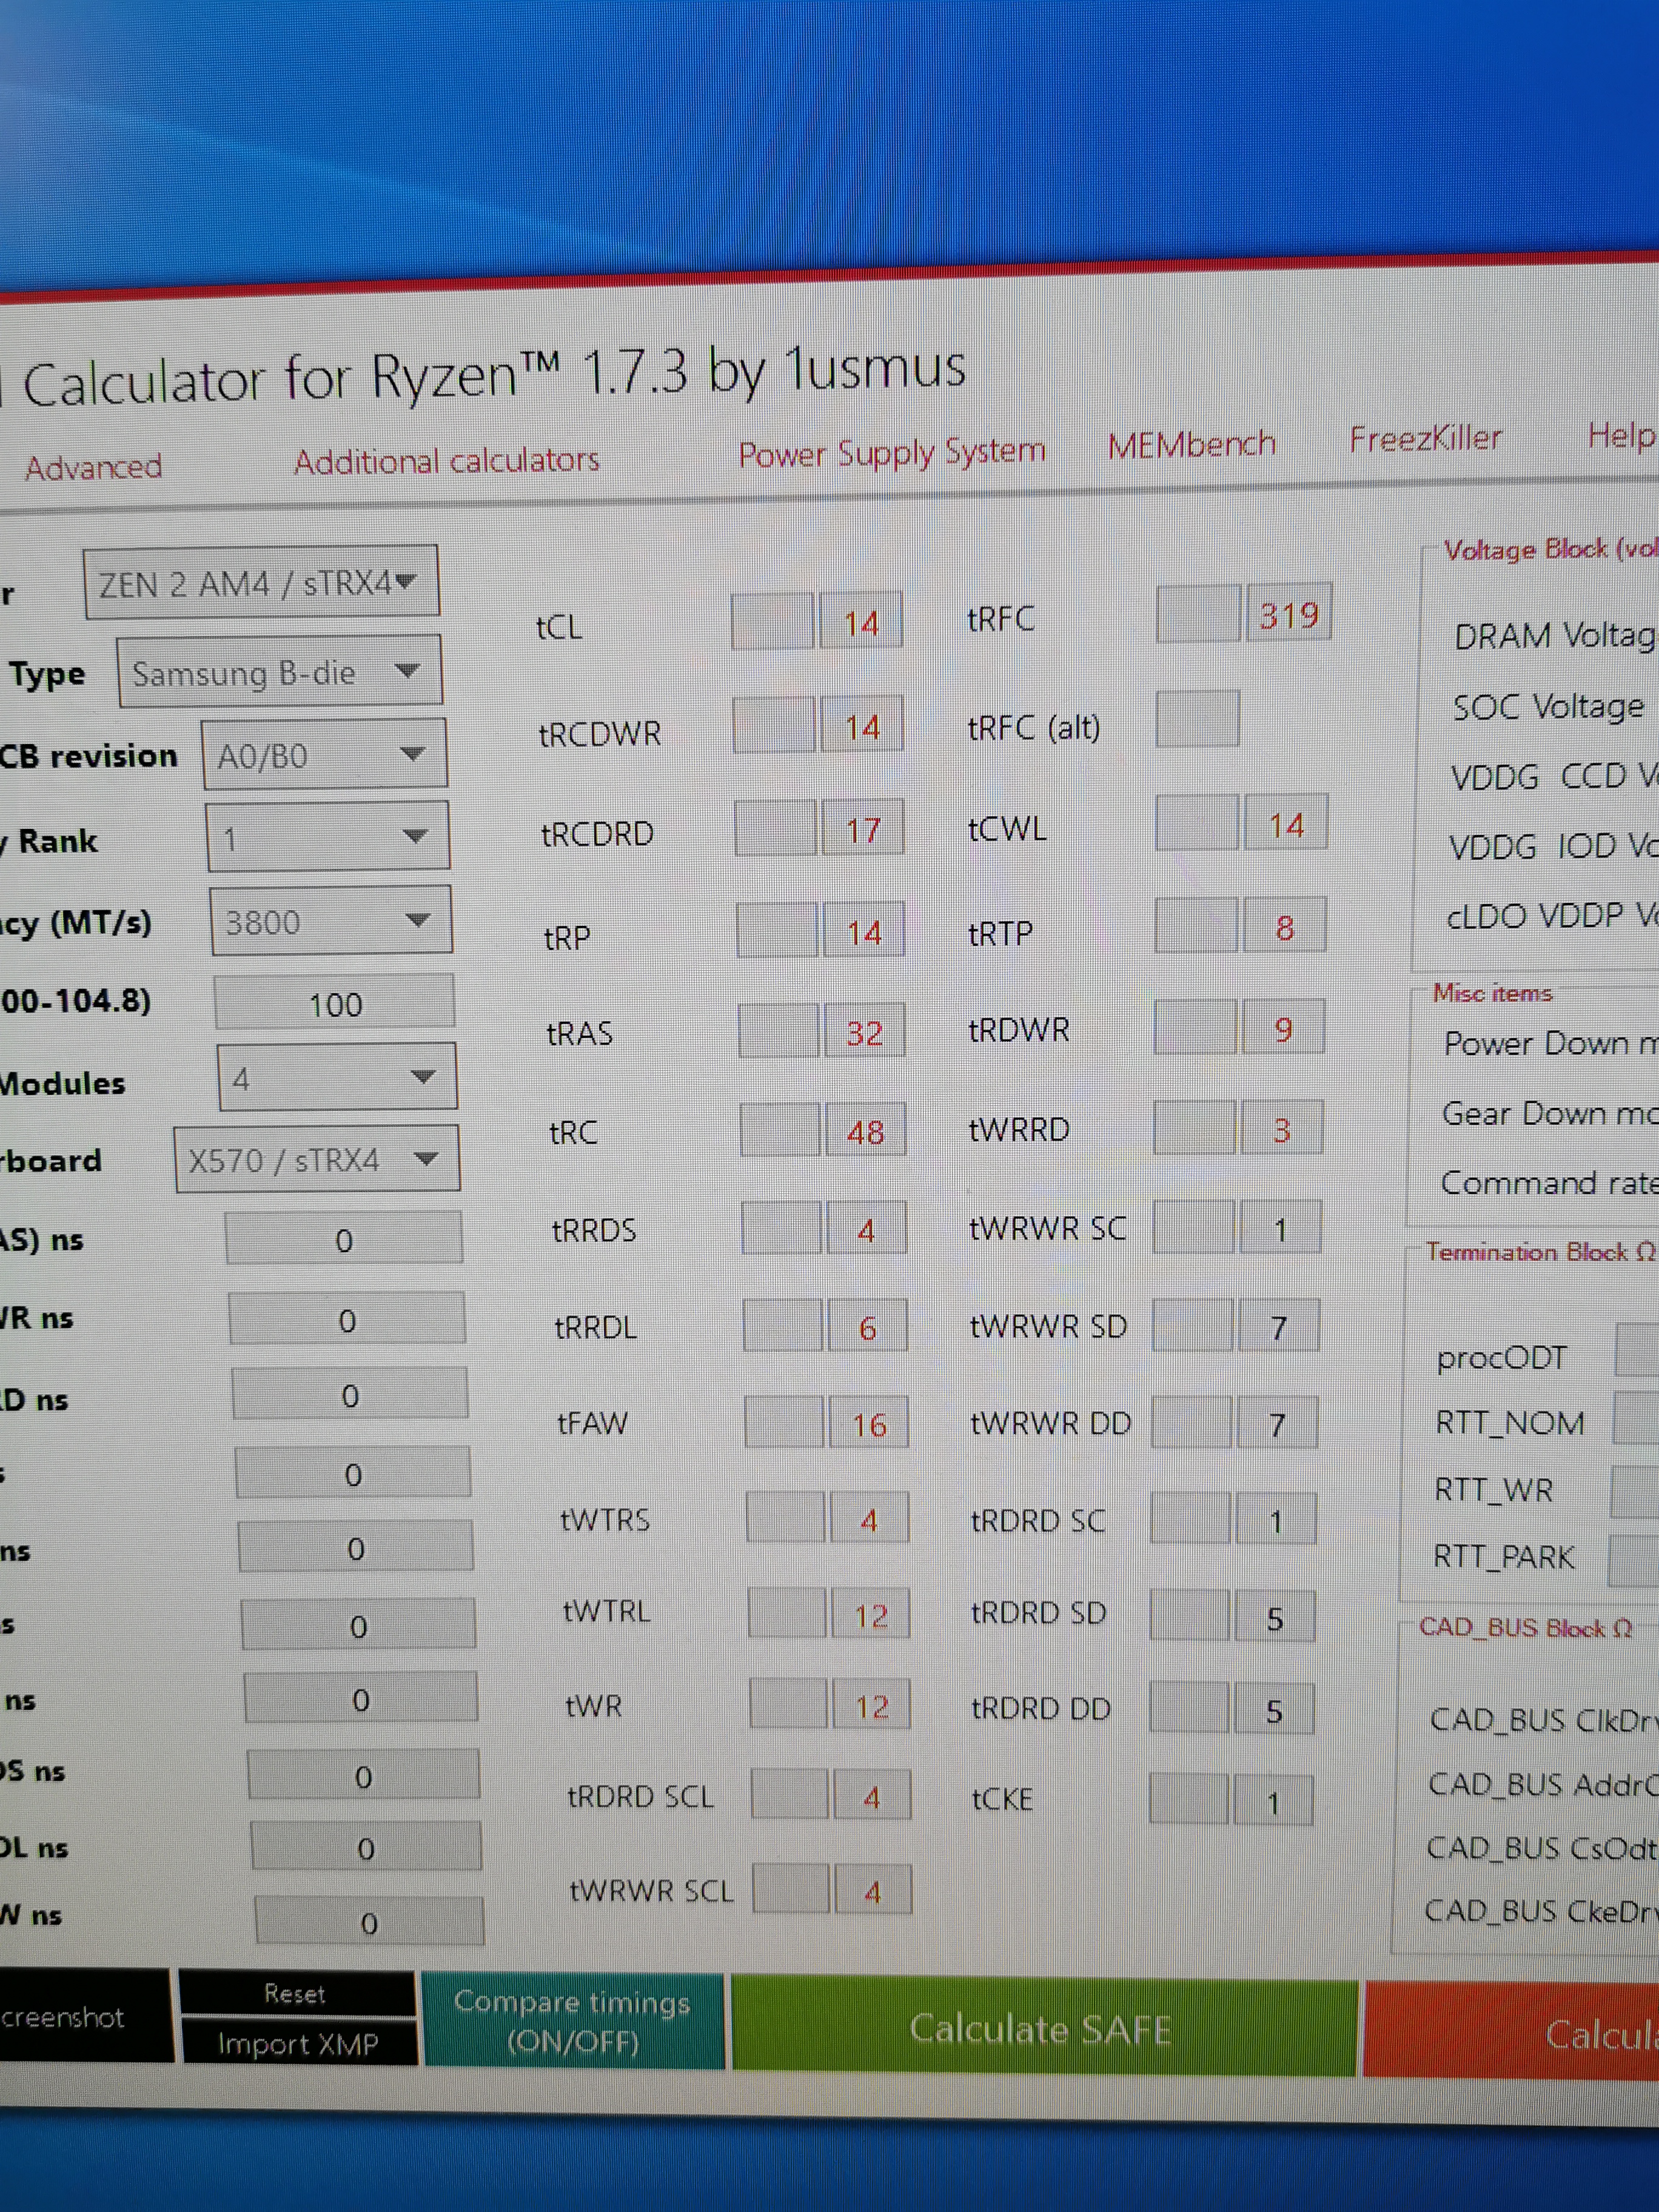Expand the memory Rank dropdown arrow
The image size is (1659, 2212).
tap(414, 836)
